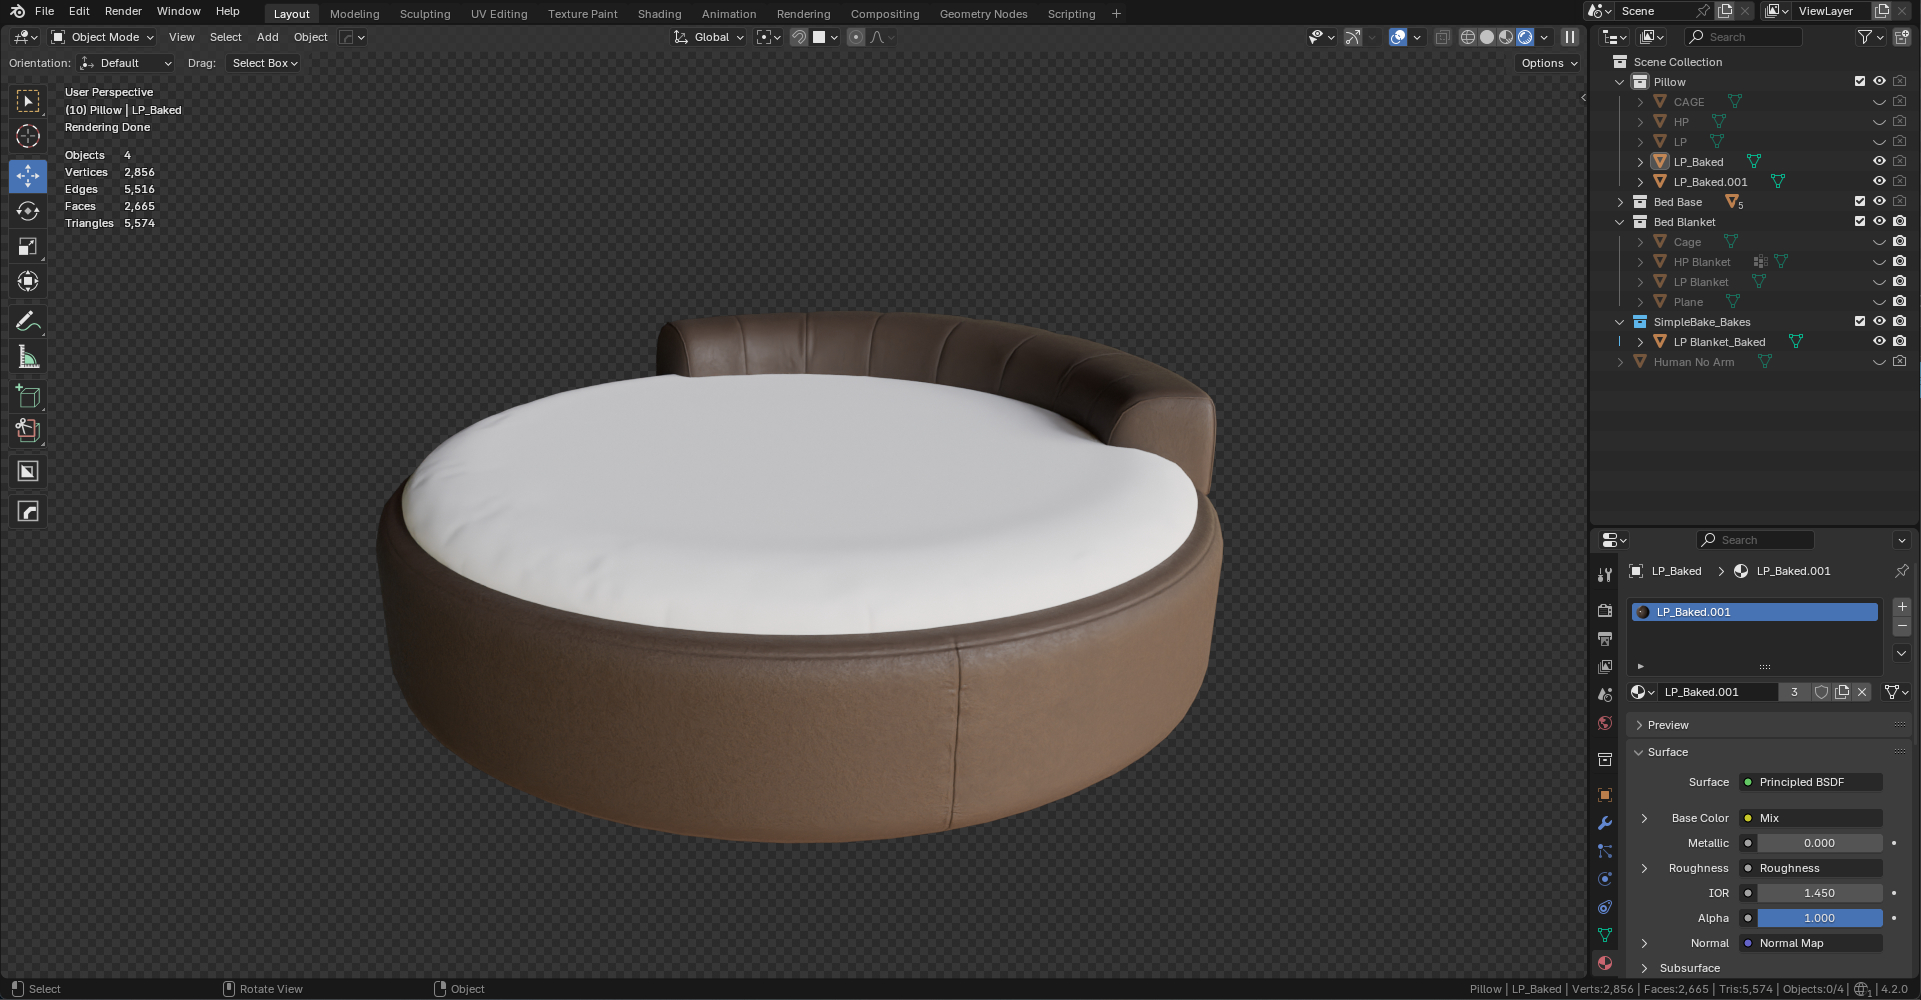Expand the Preview panel in material properties

(1668, 725)
